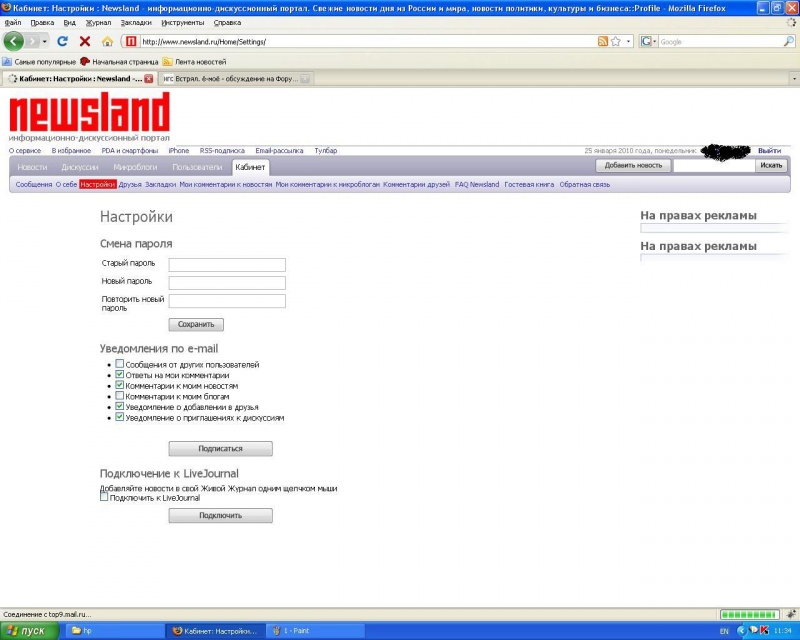Open the back/forward history dropdown arrow
This screenshot has width=800, height=640.
click(45, 41)
